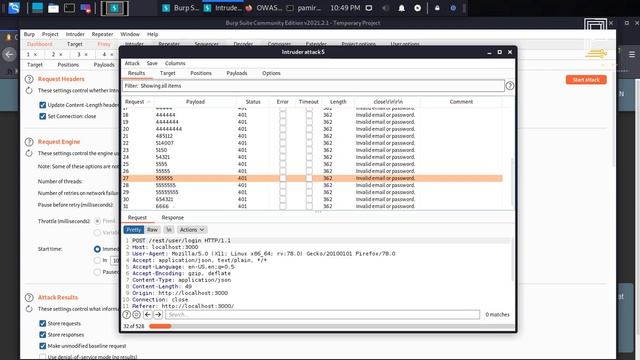This screenshot has width=640, height=360.
Task: Click the request viewer vertical scrollbar
Action: point(512,259)
